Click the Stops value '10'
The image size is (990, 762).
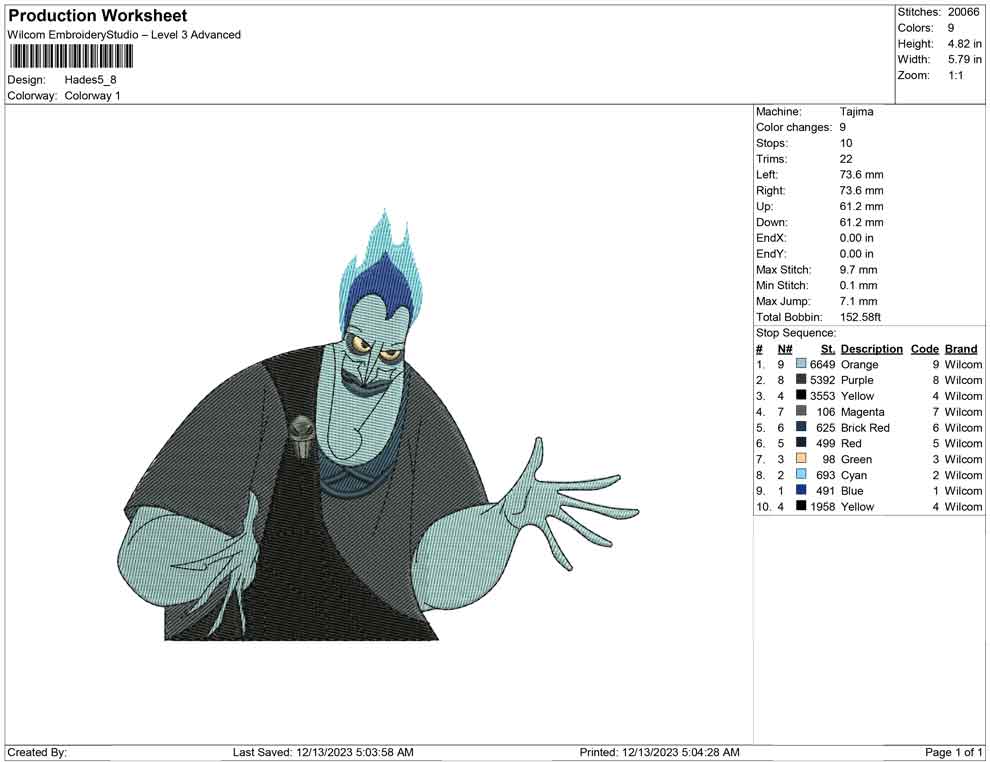pos(845,143)
